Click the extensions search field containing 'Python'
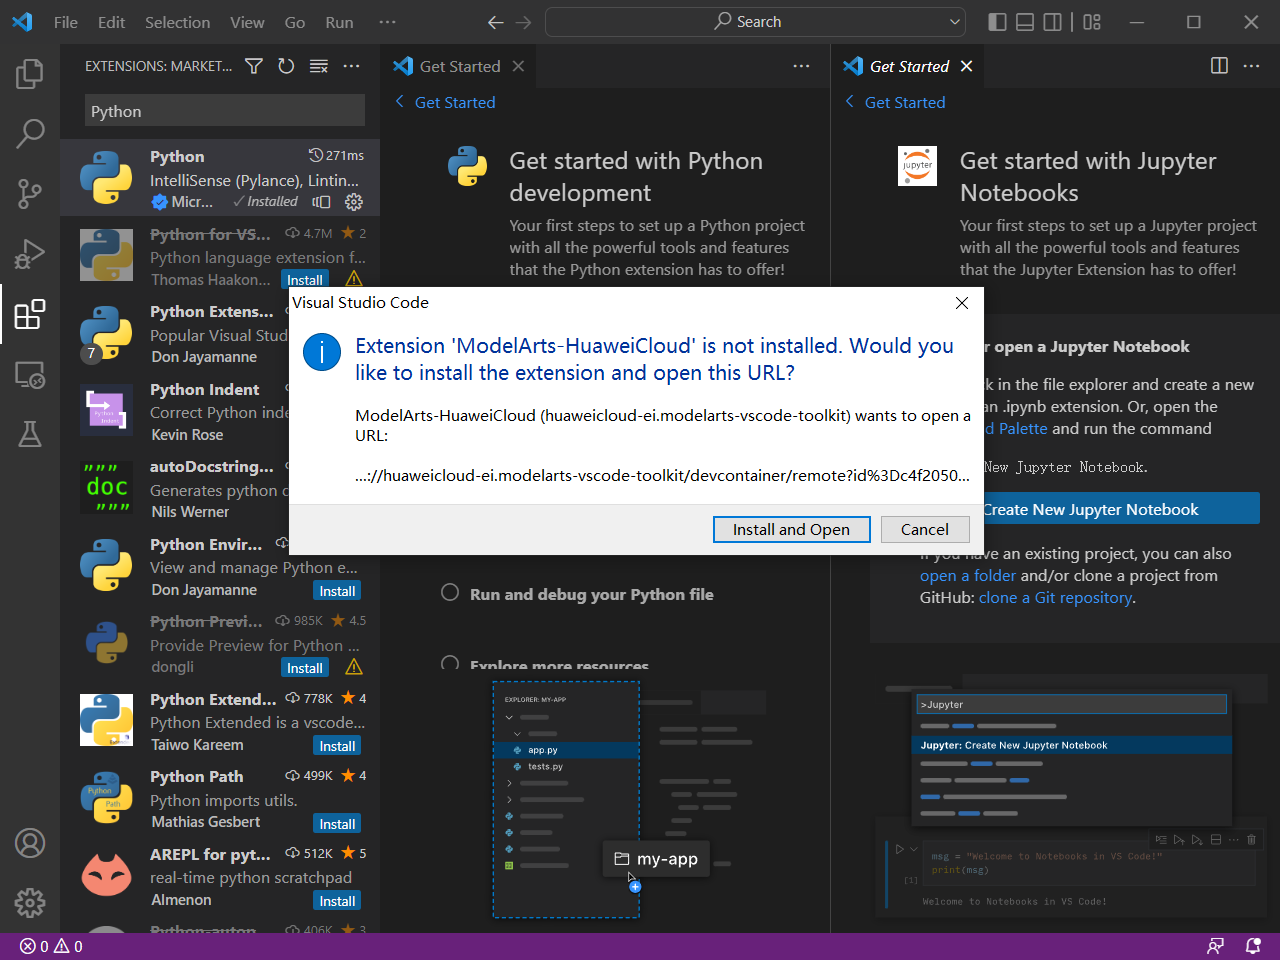 click(225, 111)
